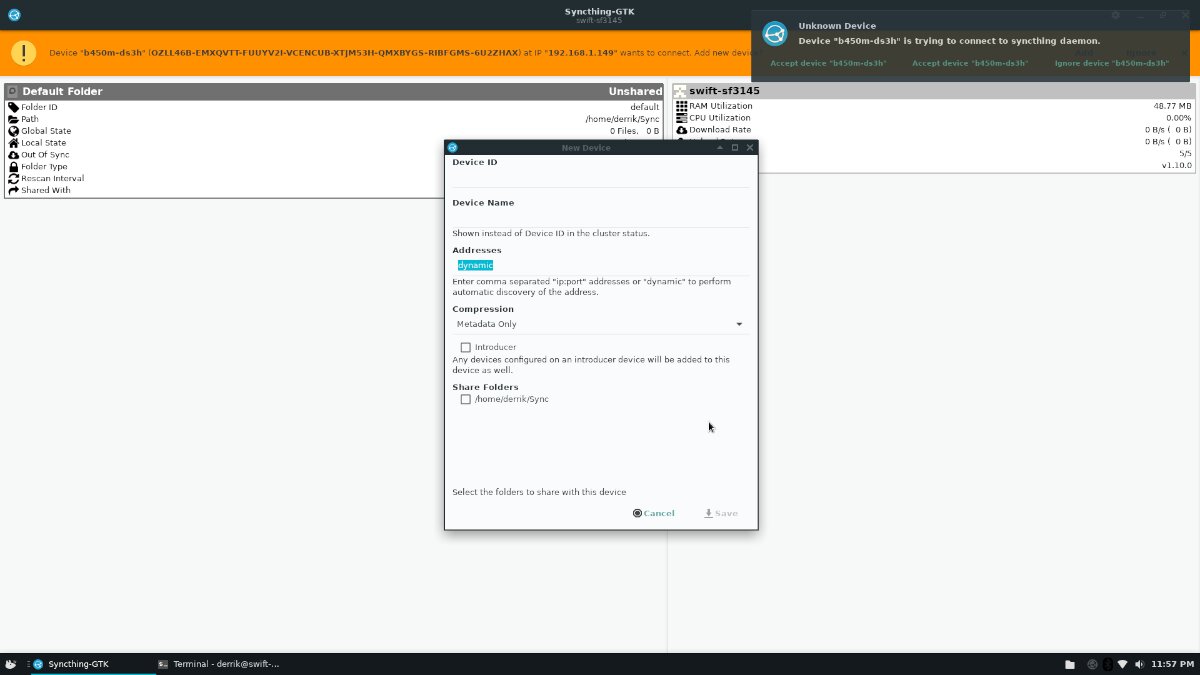Viewport: 1200px width, 675px height.
Task: Open the Bluetooth tray icon
Action: pos(1107,664)
